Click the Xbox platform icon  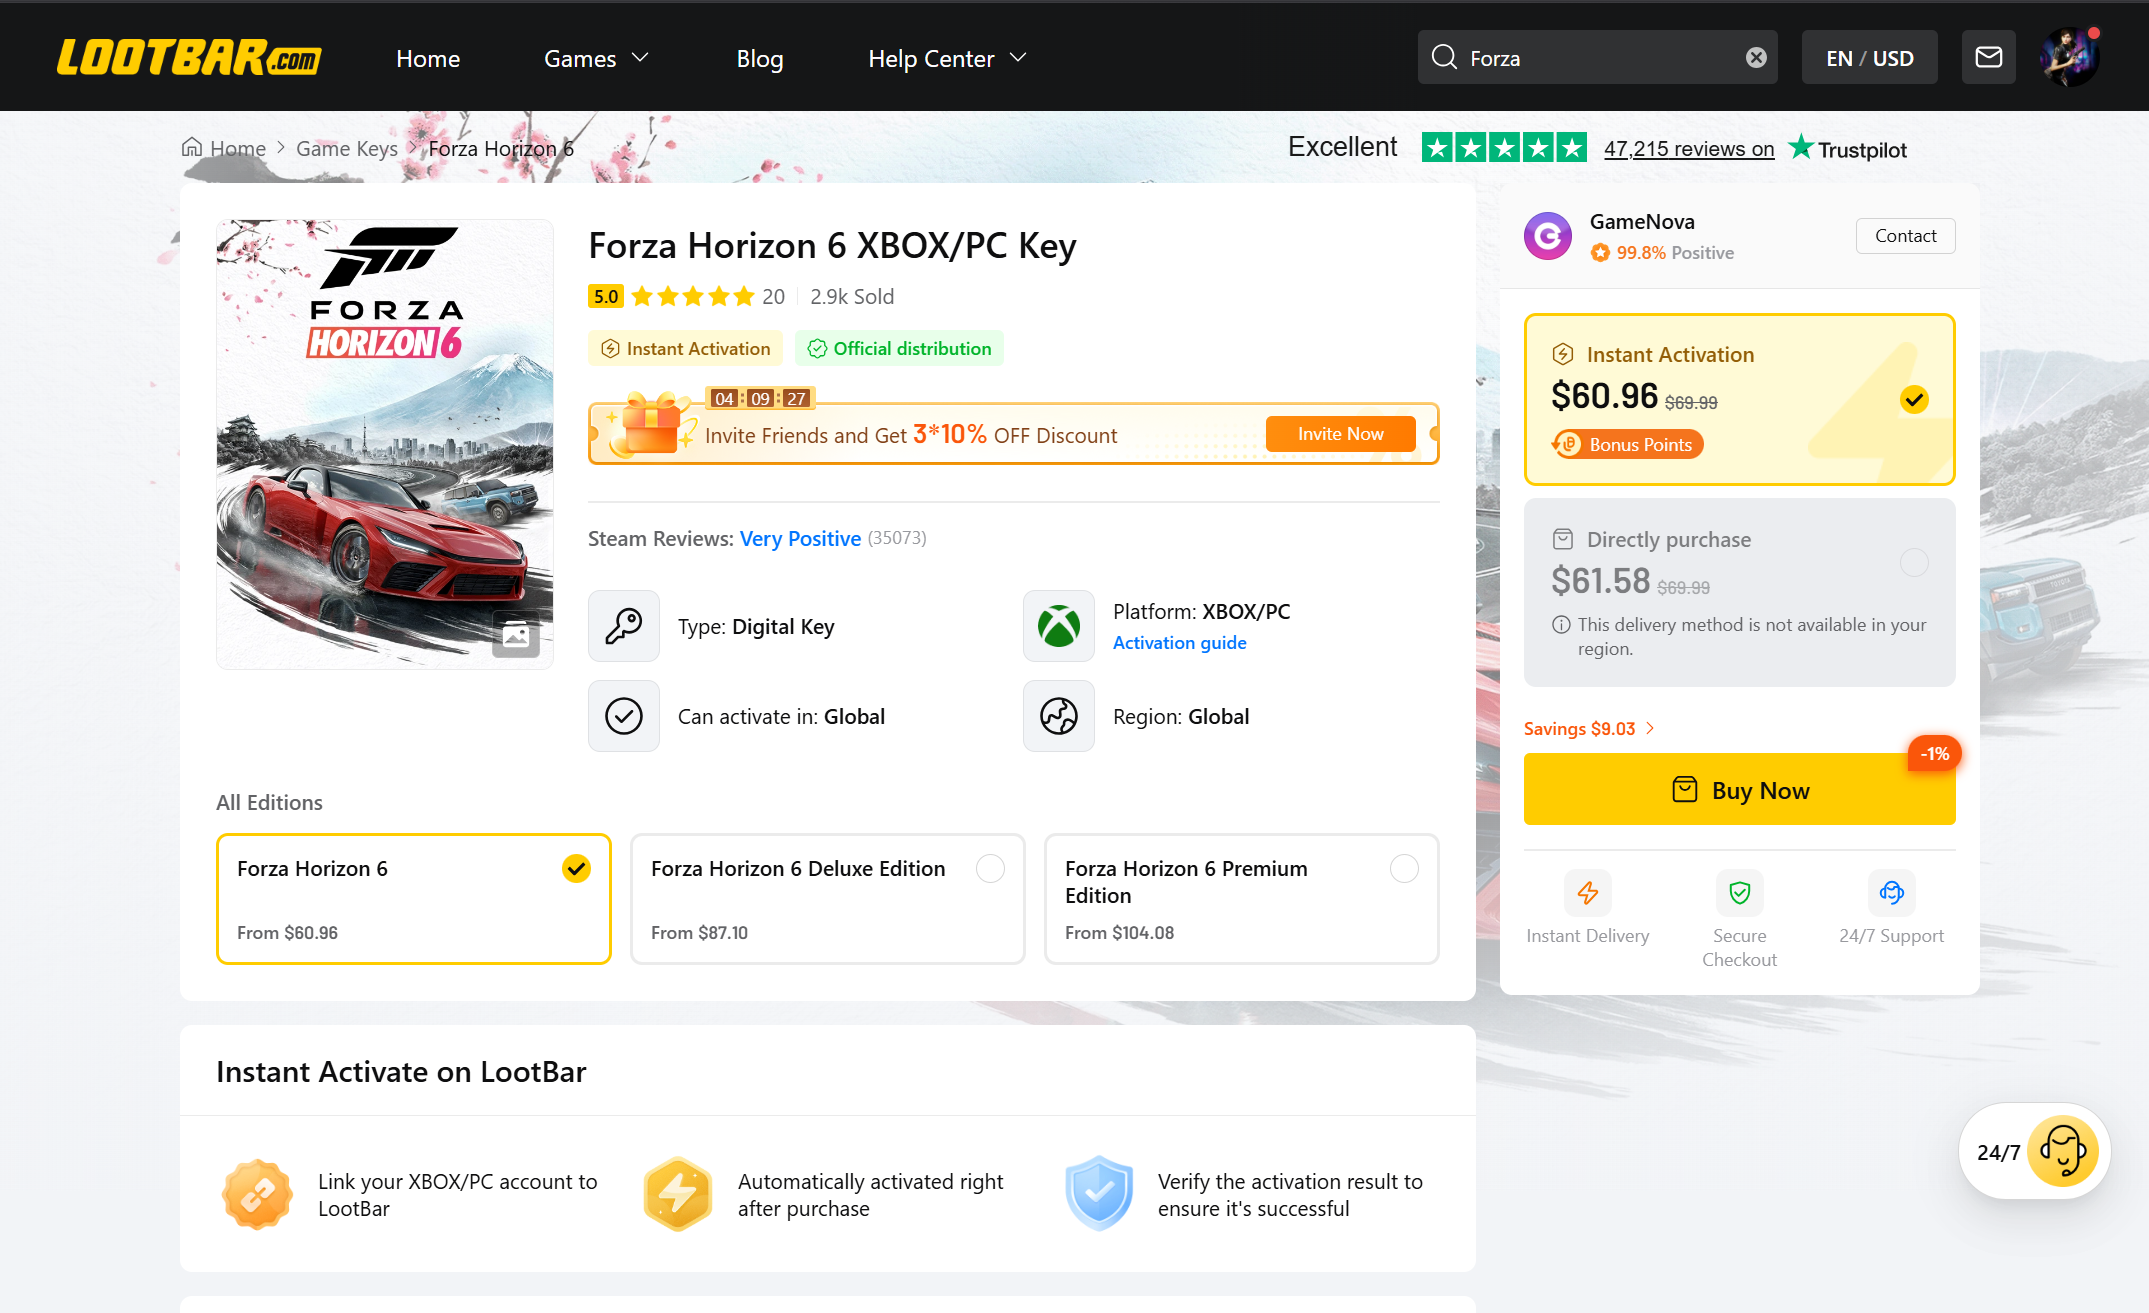(1058, 626)
